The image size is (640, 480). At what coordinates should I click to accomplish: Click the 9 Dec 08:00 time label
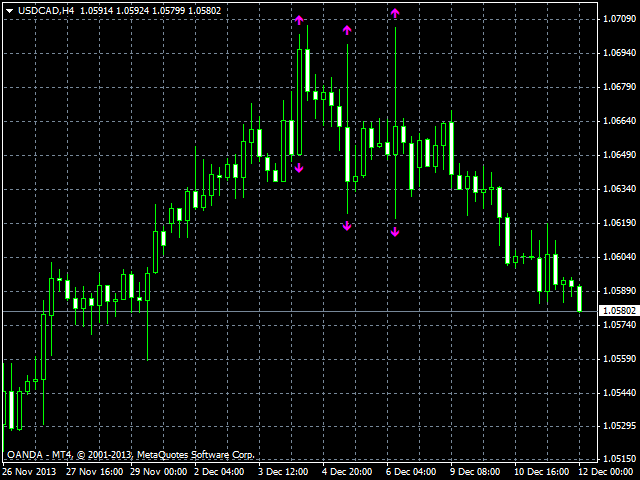click(475, 472)
